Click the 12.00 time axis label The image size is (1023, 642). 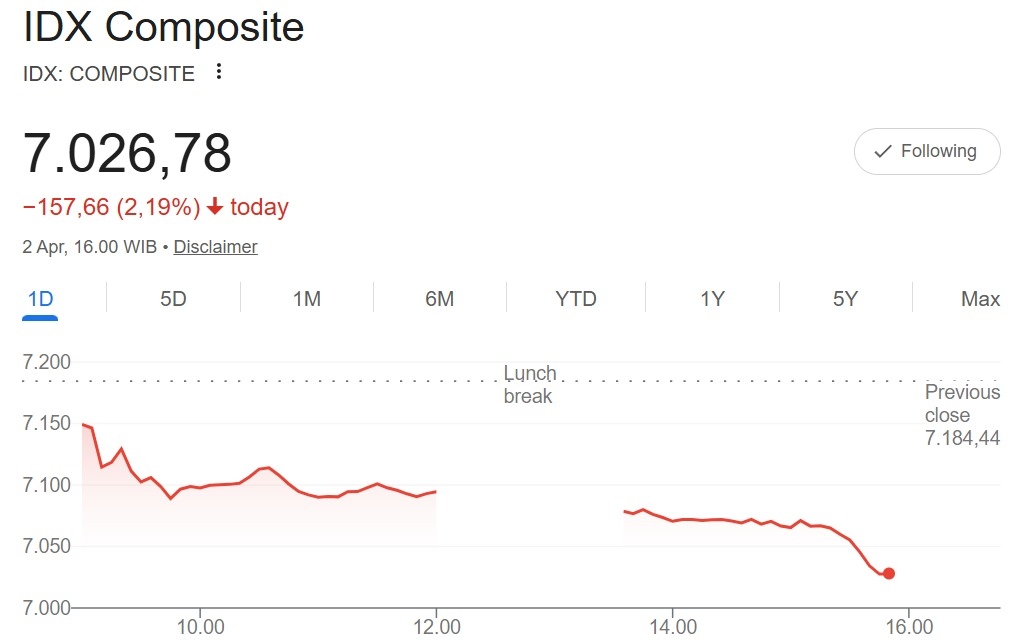coord(436,627)
